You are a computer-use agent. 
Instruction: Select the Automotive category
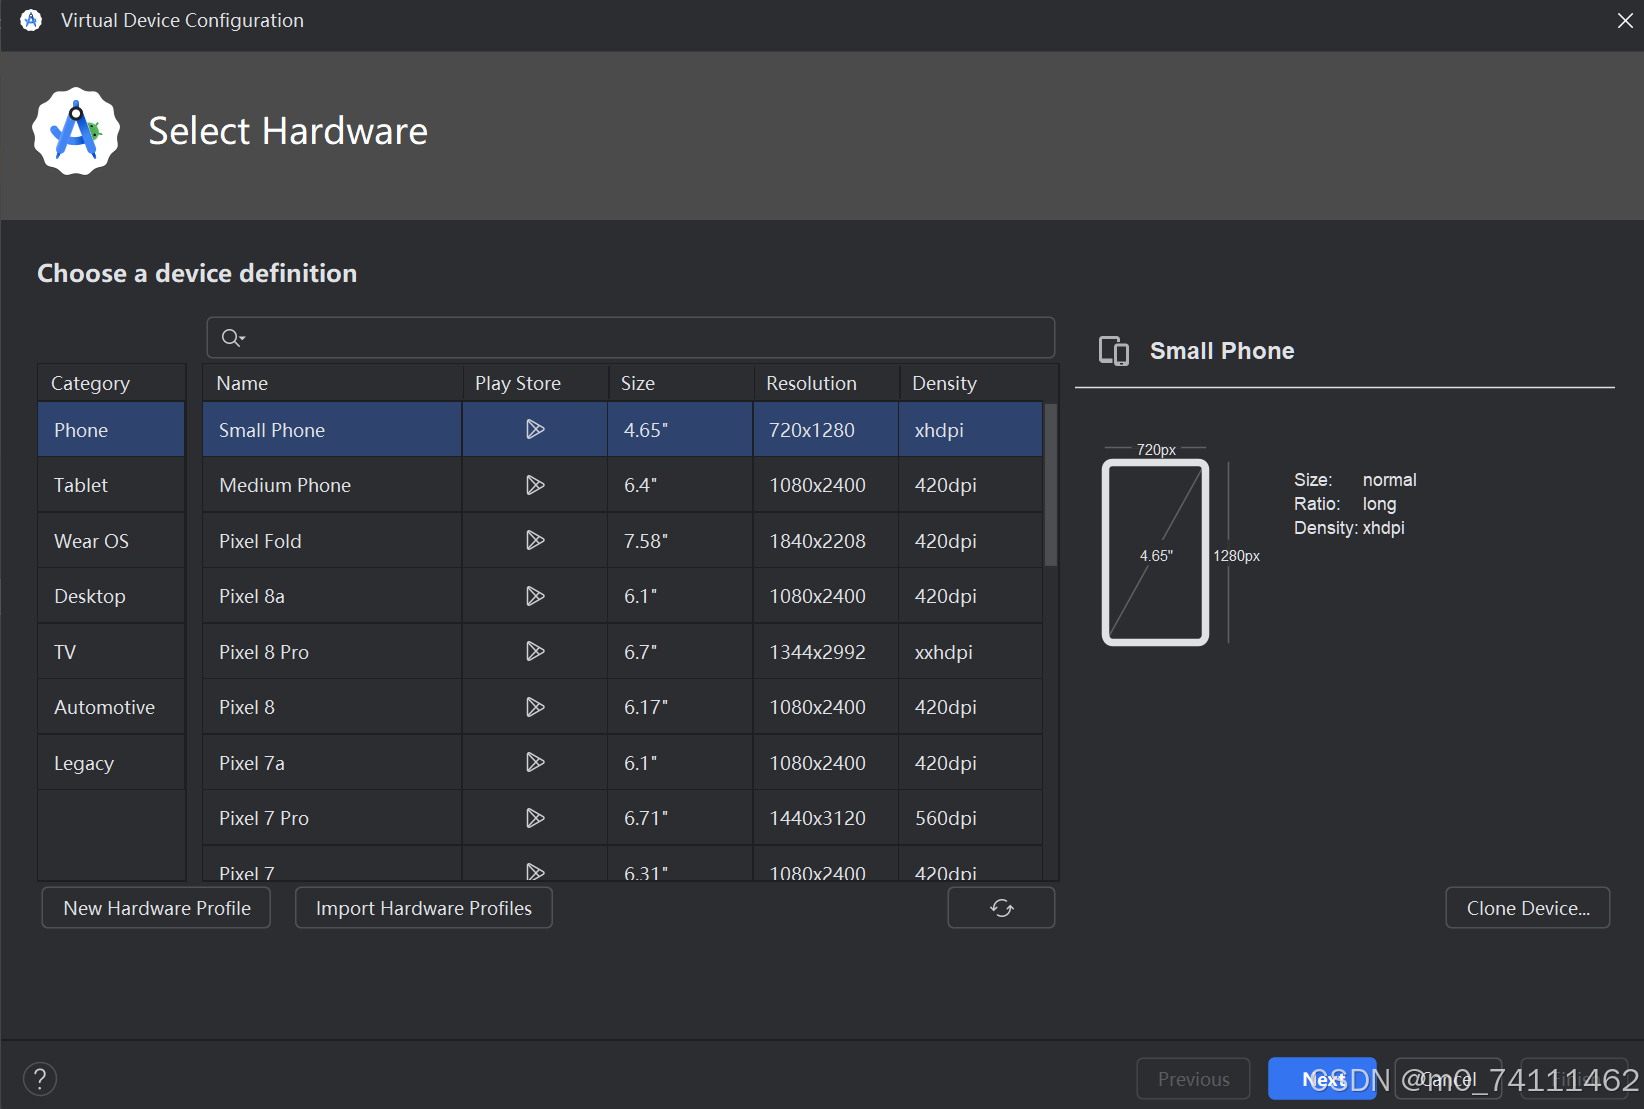pyautogui.click(x=111, y=707)
